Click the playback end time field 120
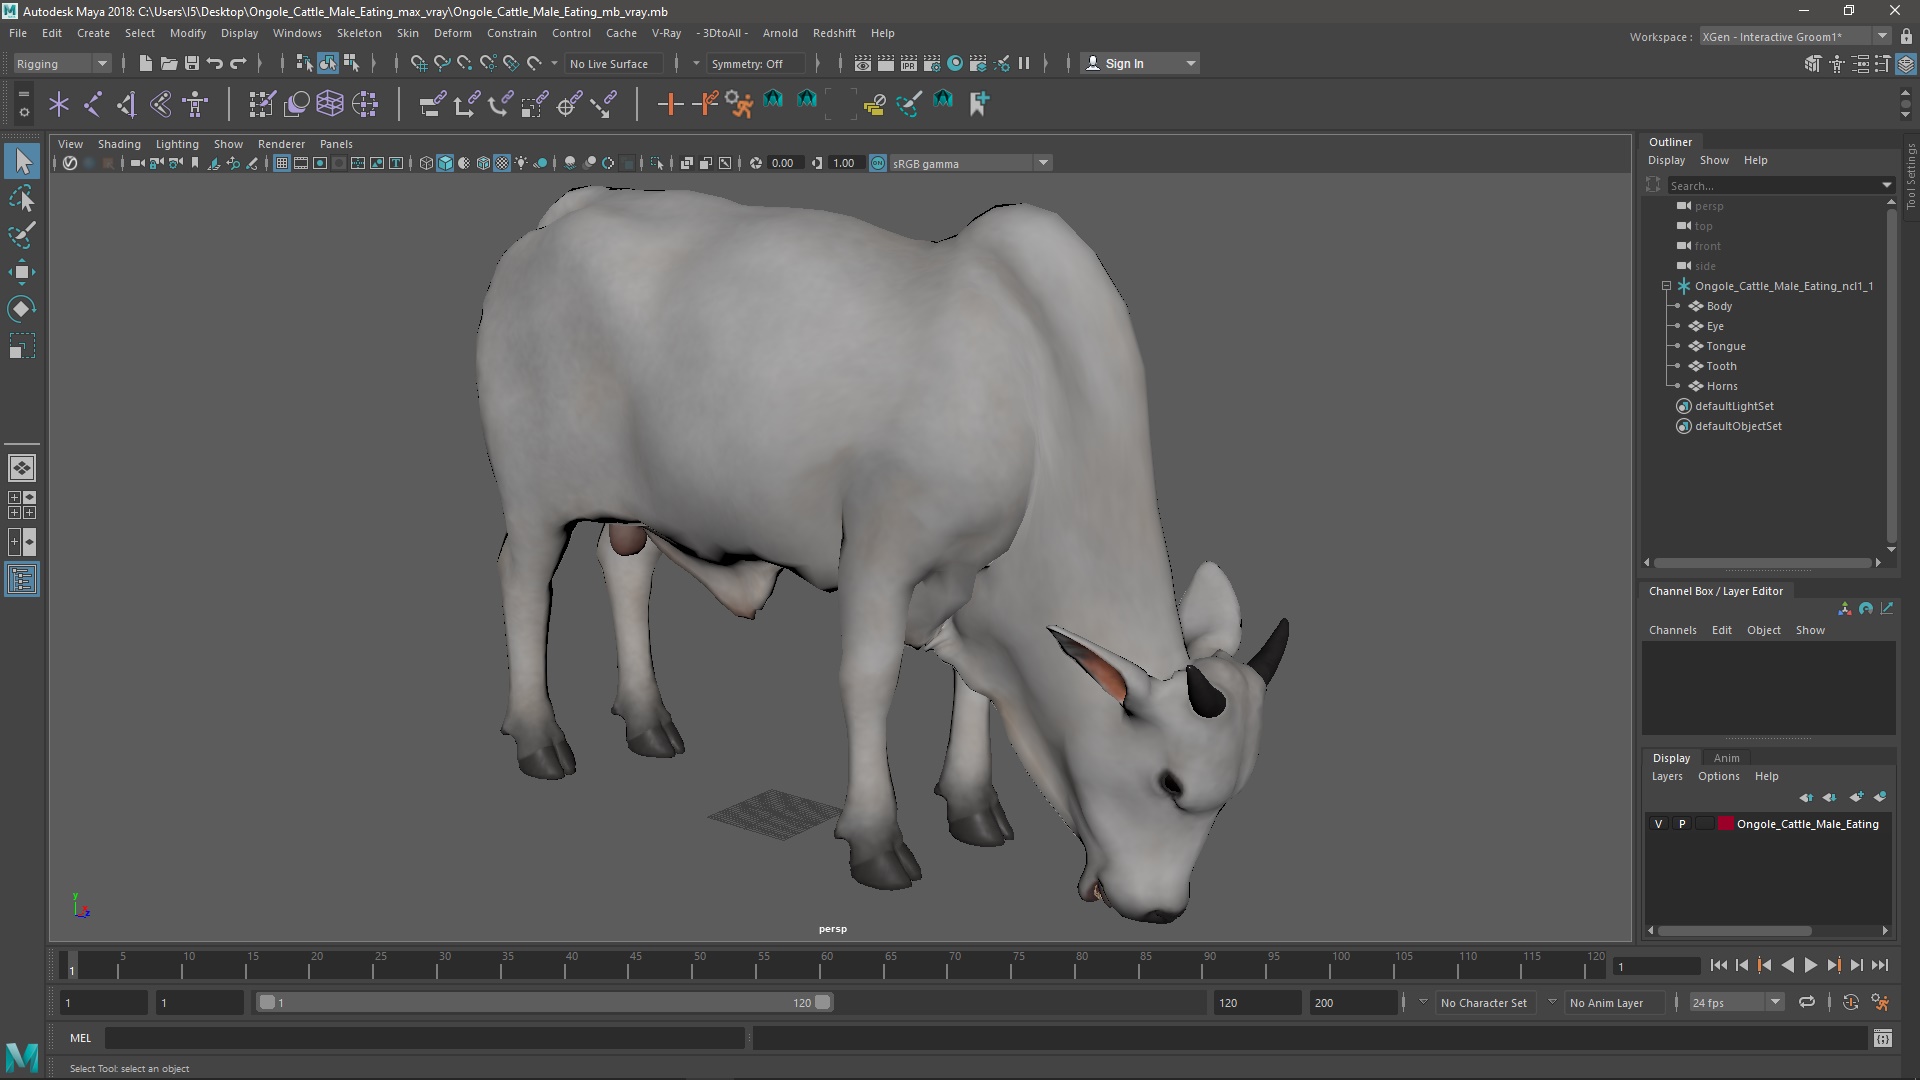 tap(1257, 1002)
